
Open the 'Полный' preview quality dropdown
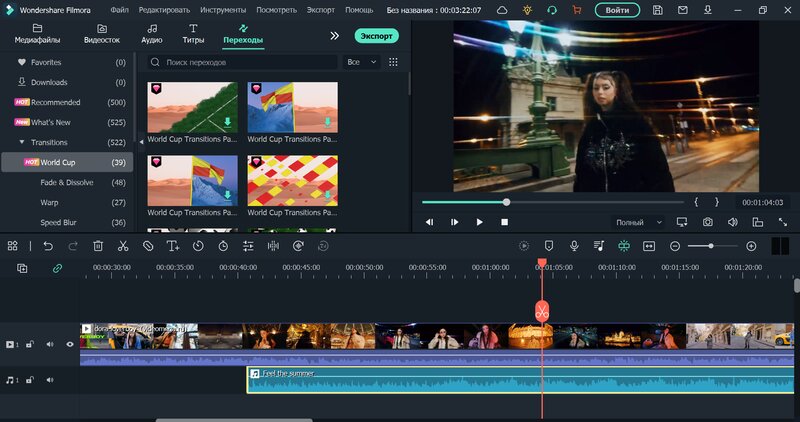[639, 222]
